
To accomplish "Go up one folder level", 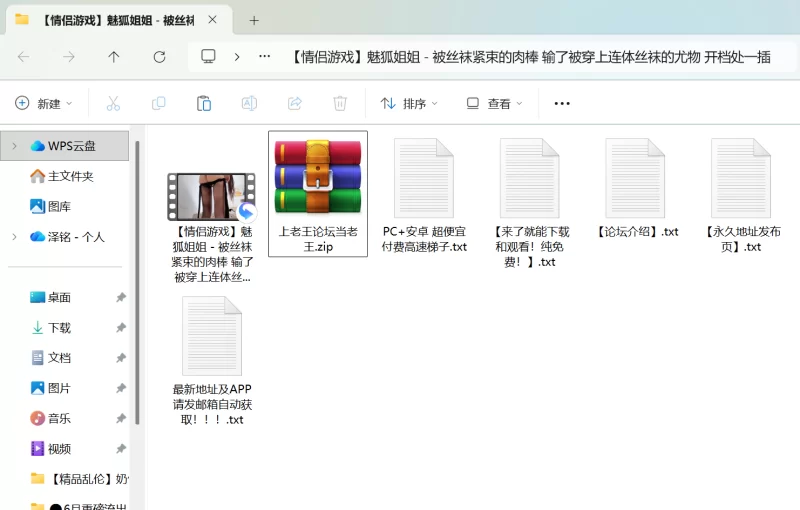I will [x=114, y=57].
